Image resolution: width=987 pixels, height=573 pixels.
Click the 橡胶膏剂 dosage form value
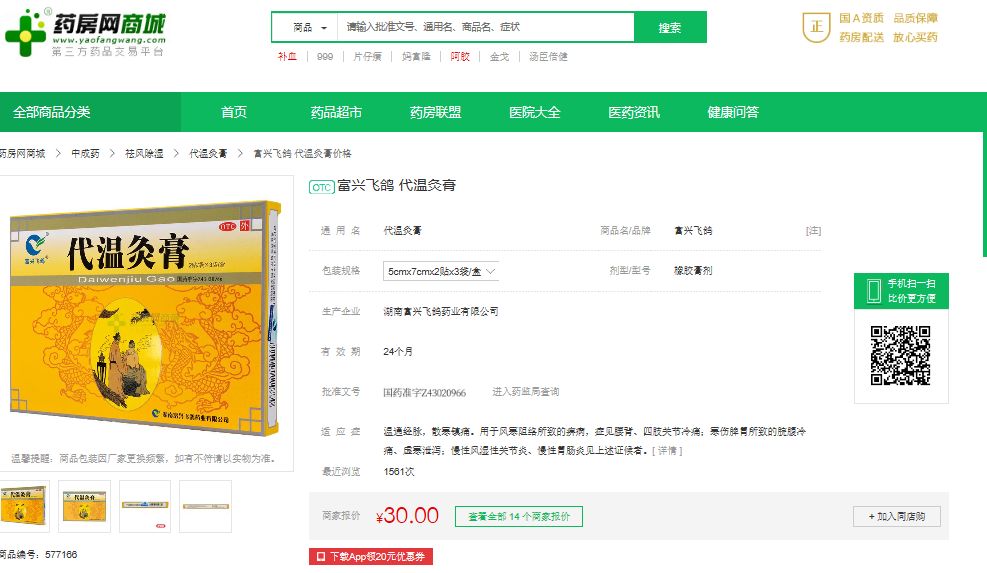[693, 270]
